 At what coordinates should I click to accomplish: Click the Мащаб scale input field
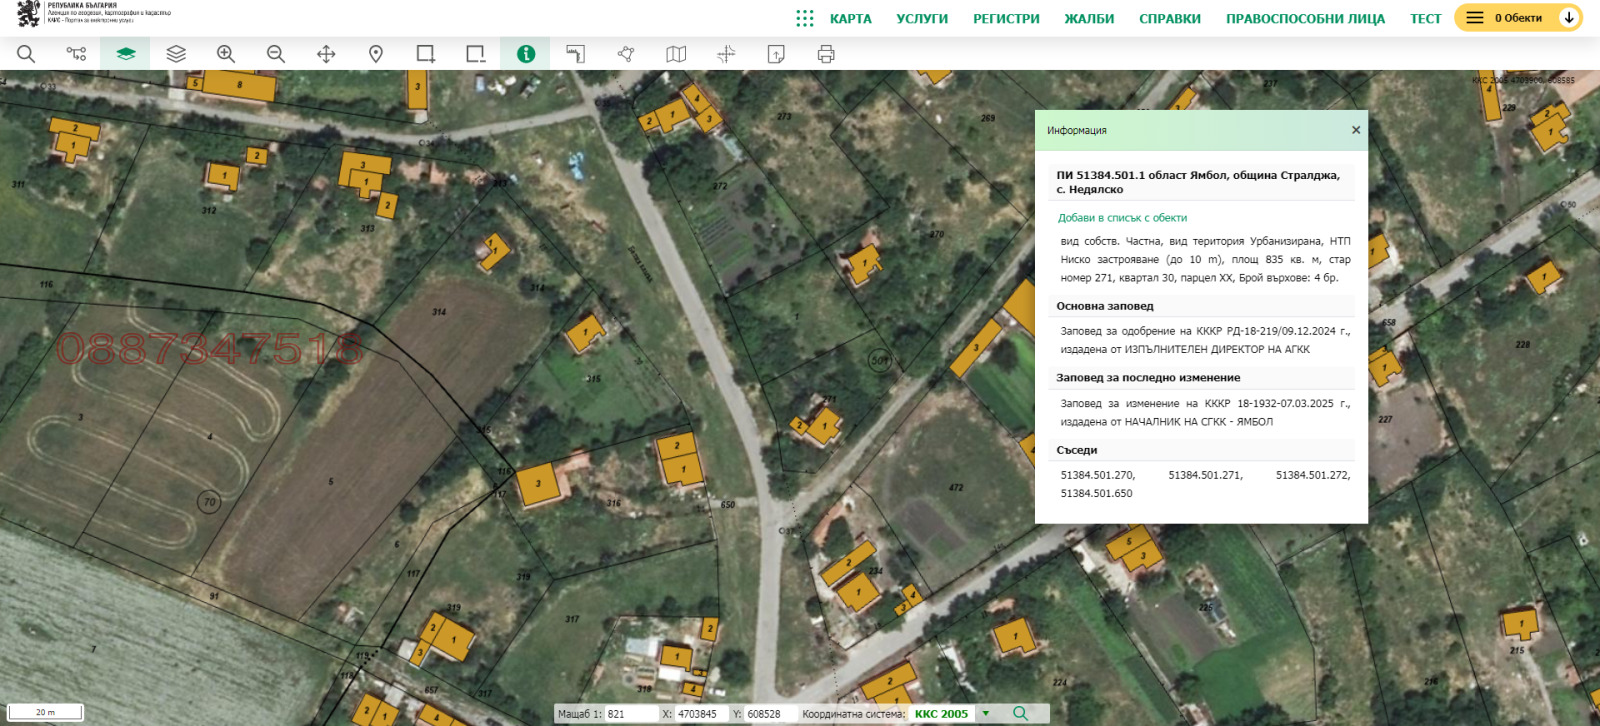click(630, 714)
